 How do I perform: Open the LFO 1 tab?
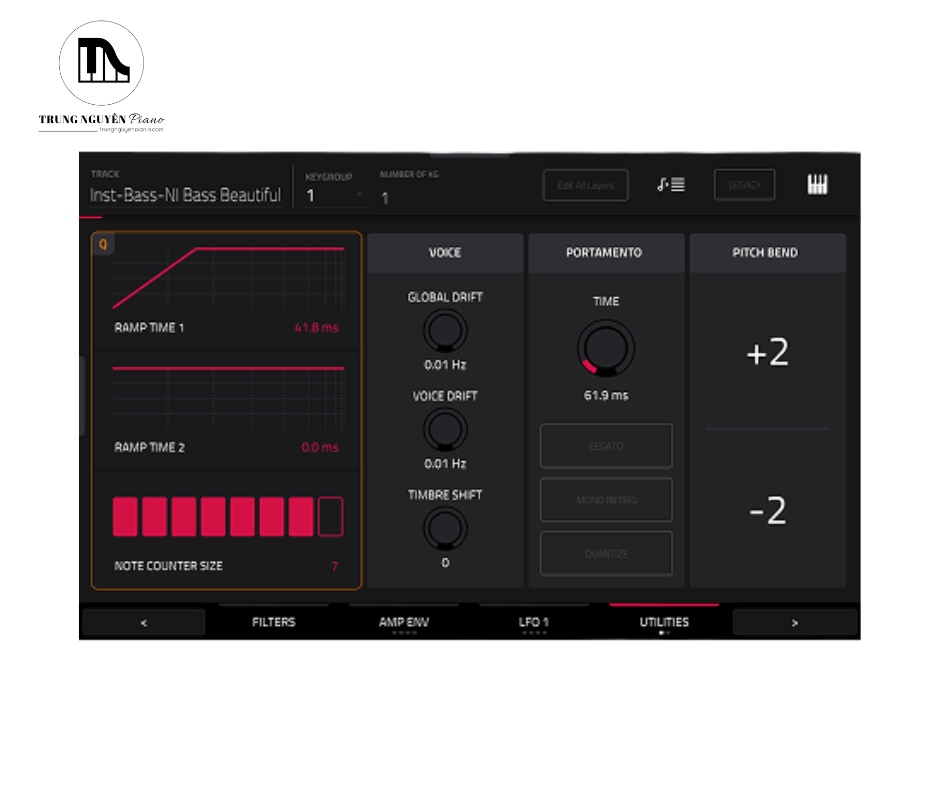click(534, 622)
